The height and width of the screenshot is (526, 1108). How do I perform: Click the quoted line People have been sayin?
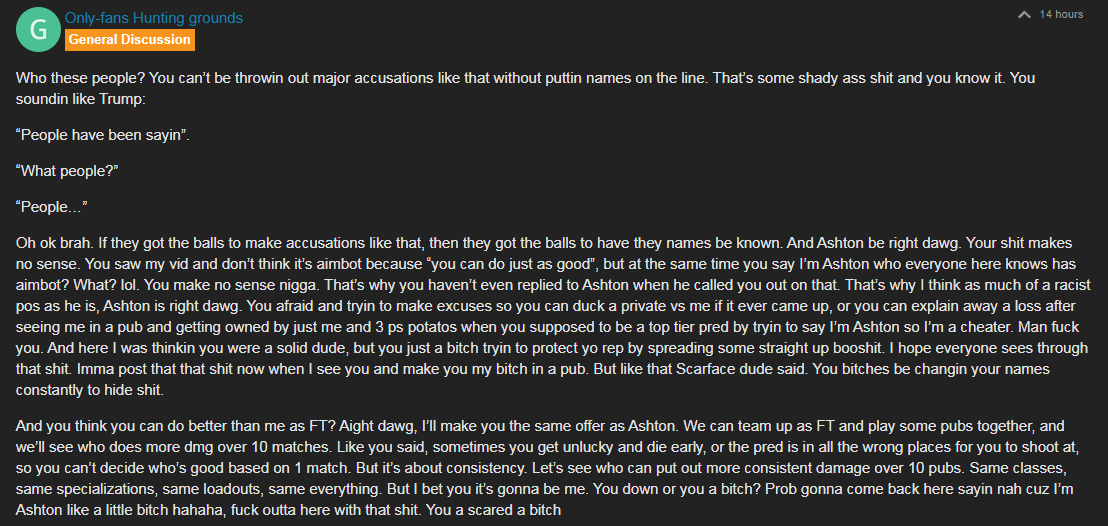click(x=102, y=135)
